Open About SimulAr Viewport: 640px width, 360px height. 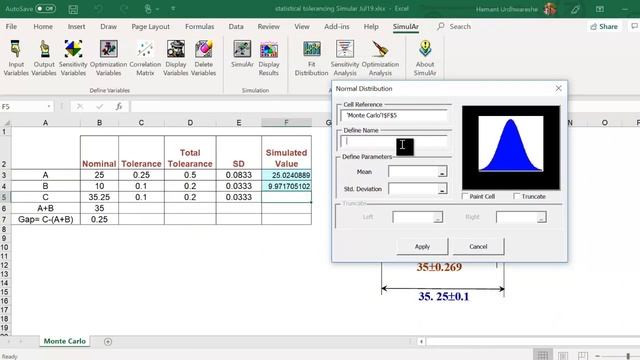[x=425, y=58]
